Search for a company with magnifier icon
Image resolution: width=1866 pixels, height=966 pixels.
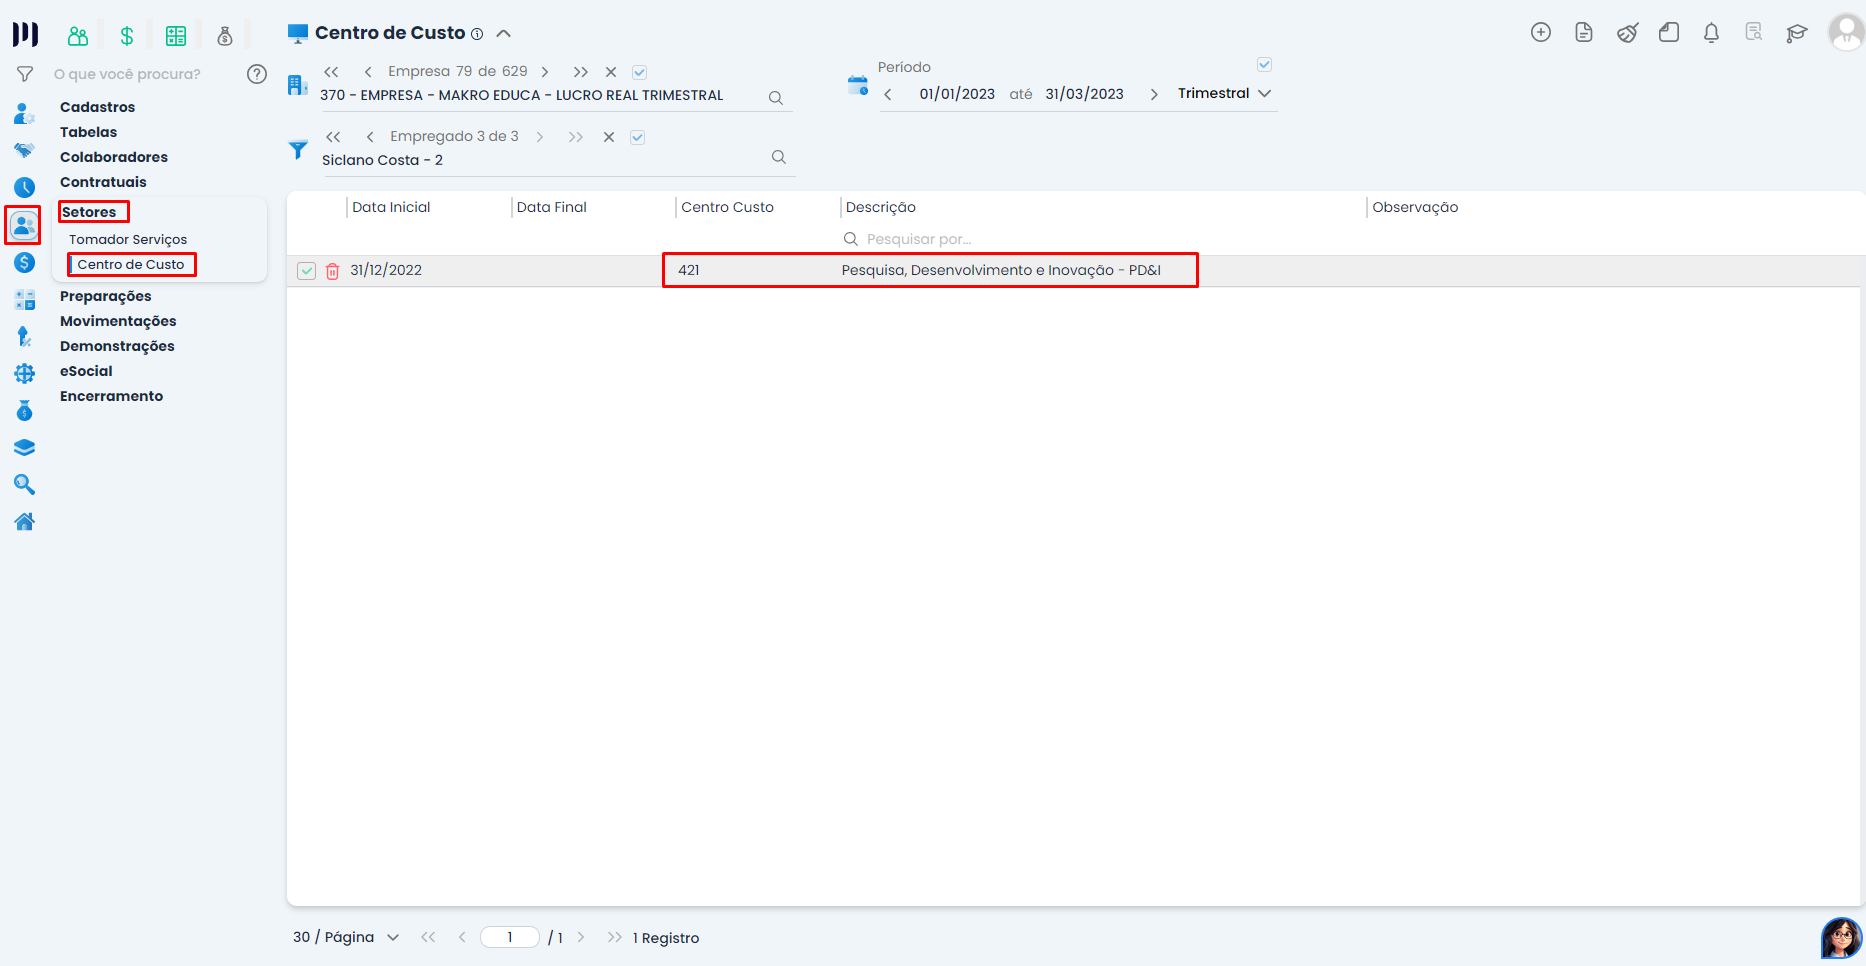tap(775, 98)
